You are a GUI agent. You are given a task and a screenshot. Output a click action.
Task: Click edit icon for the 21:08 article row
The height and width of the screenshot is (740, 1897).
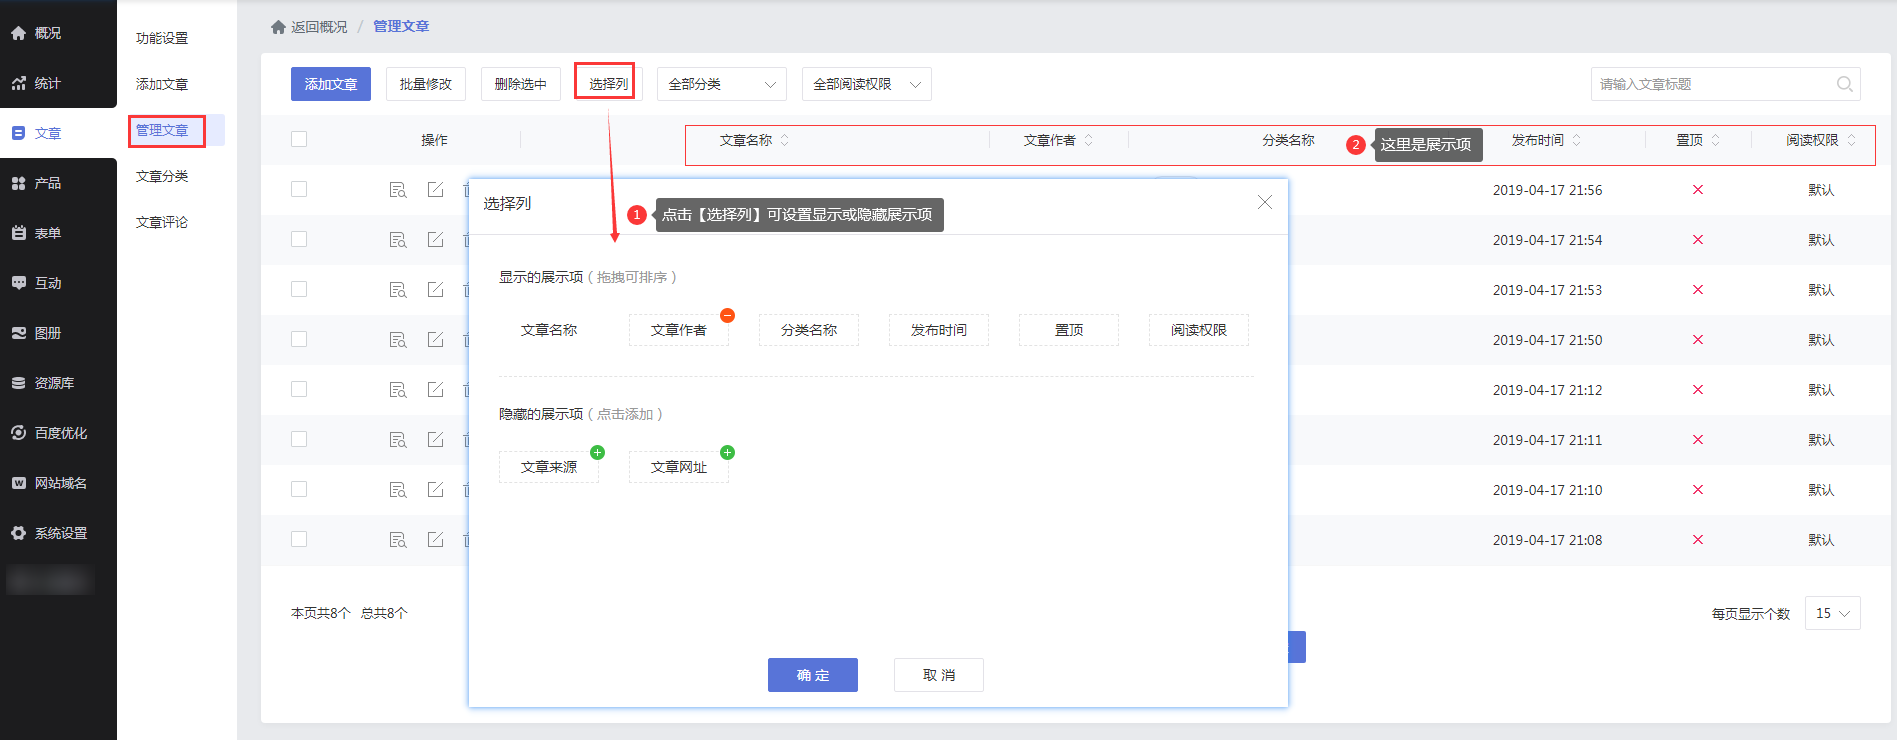[x=435, y=540]
